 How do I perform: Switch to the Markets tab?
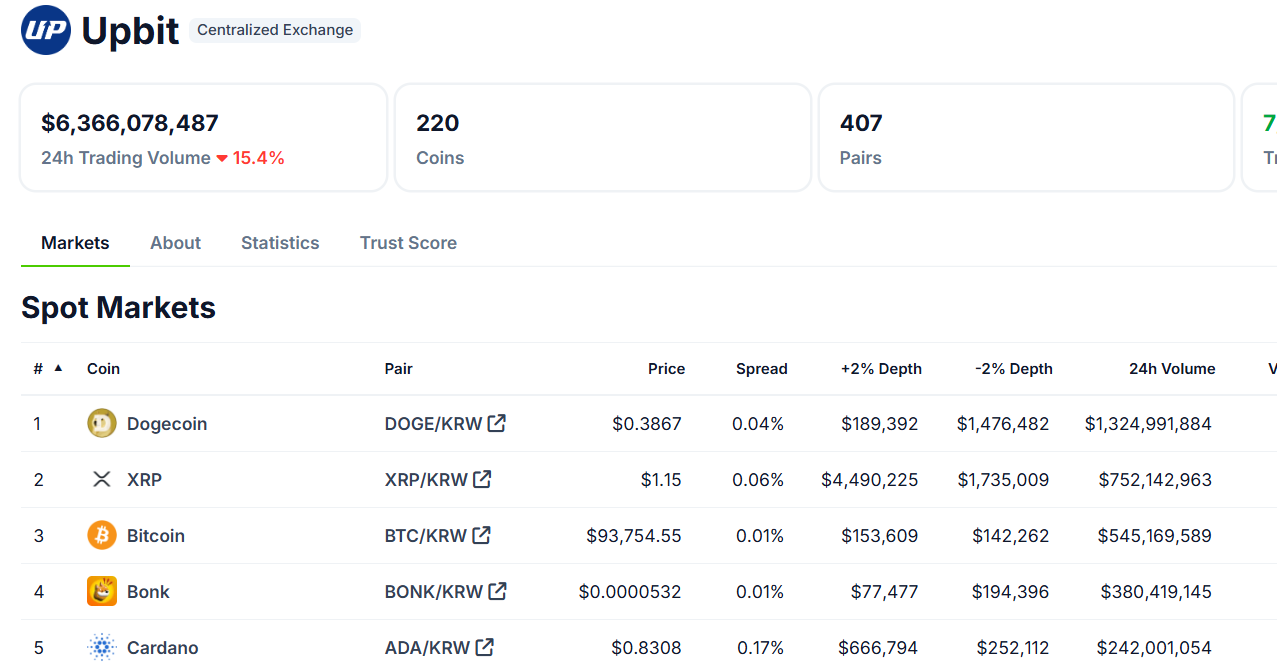point(75,243)
